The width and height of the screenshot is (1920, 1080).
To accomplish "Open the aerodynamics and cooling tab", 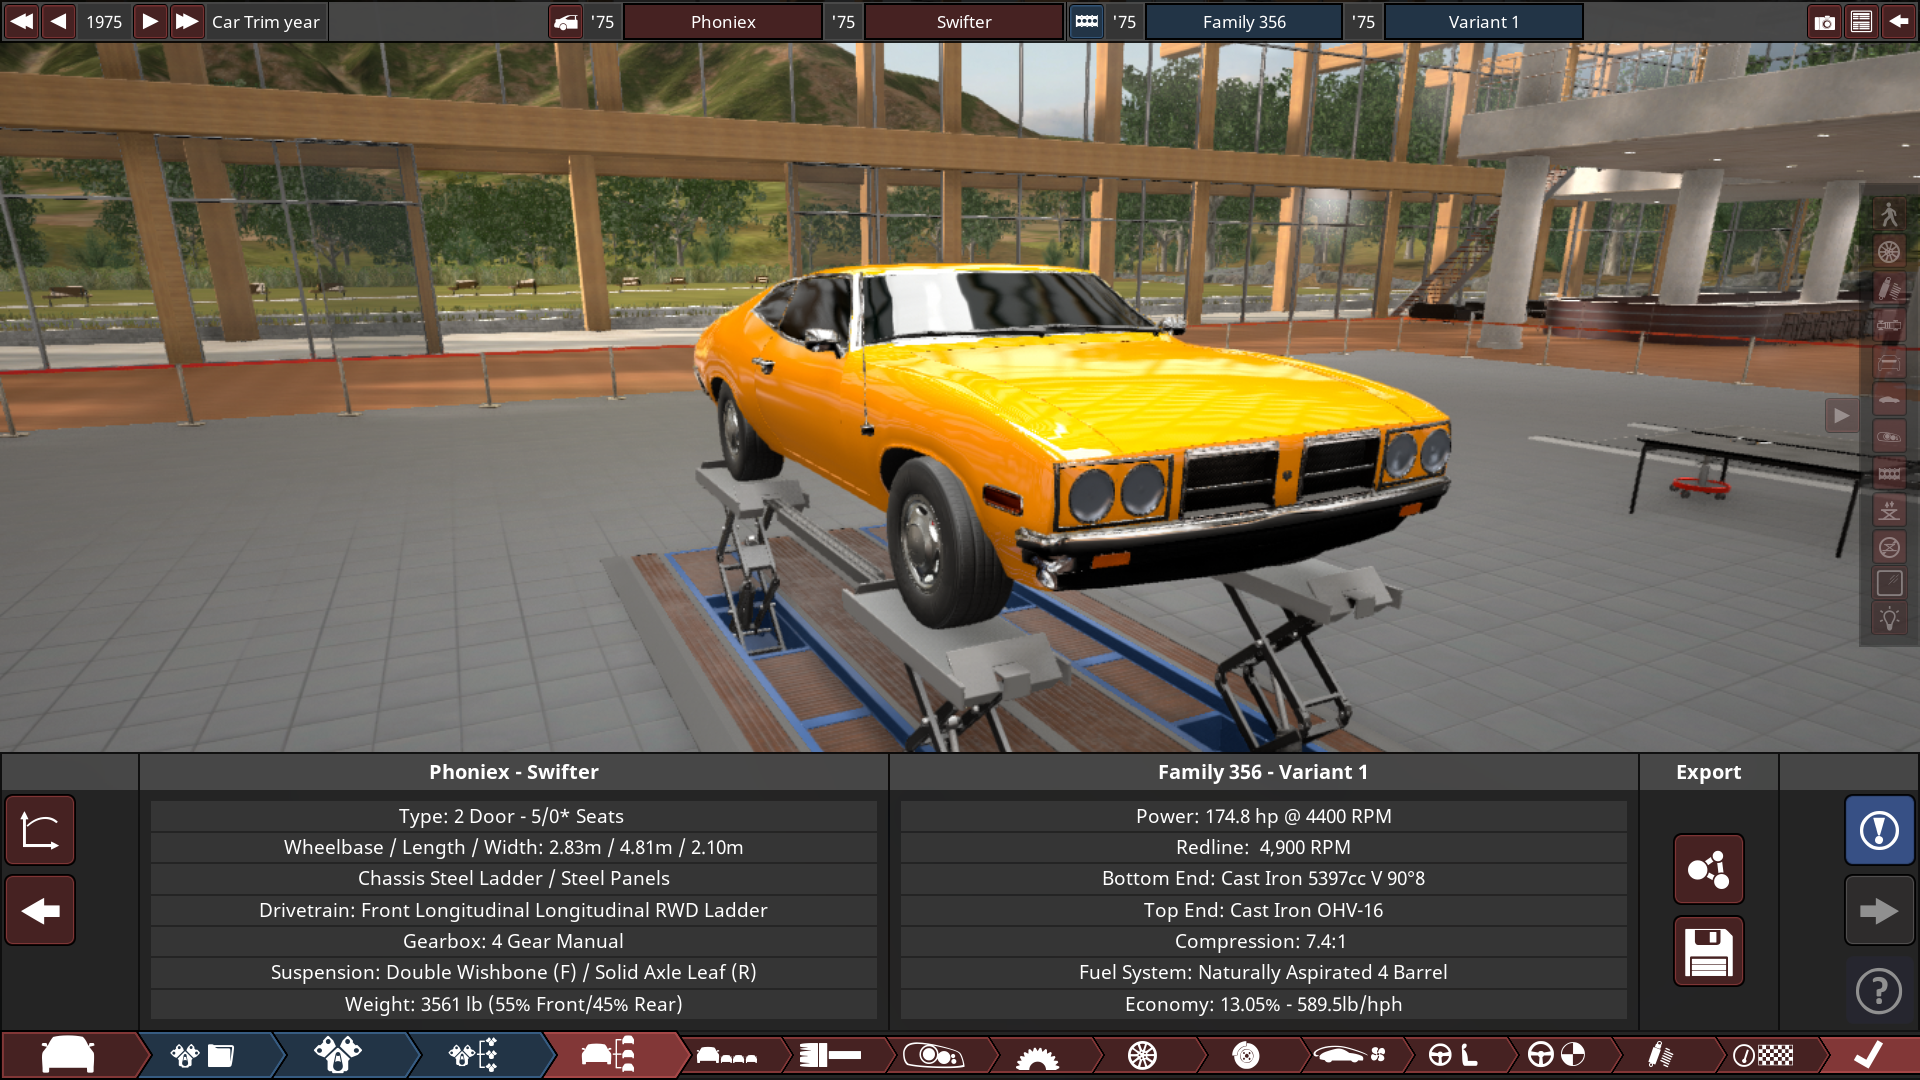I will tap(1350, 1055).
